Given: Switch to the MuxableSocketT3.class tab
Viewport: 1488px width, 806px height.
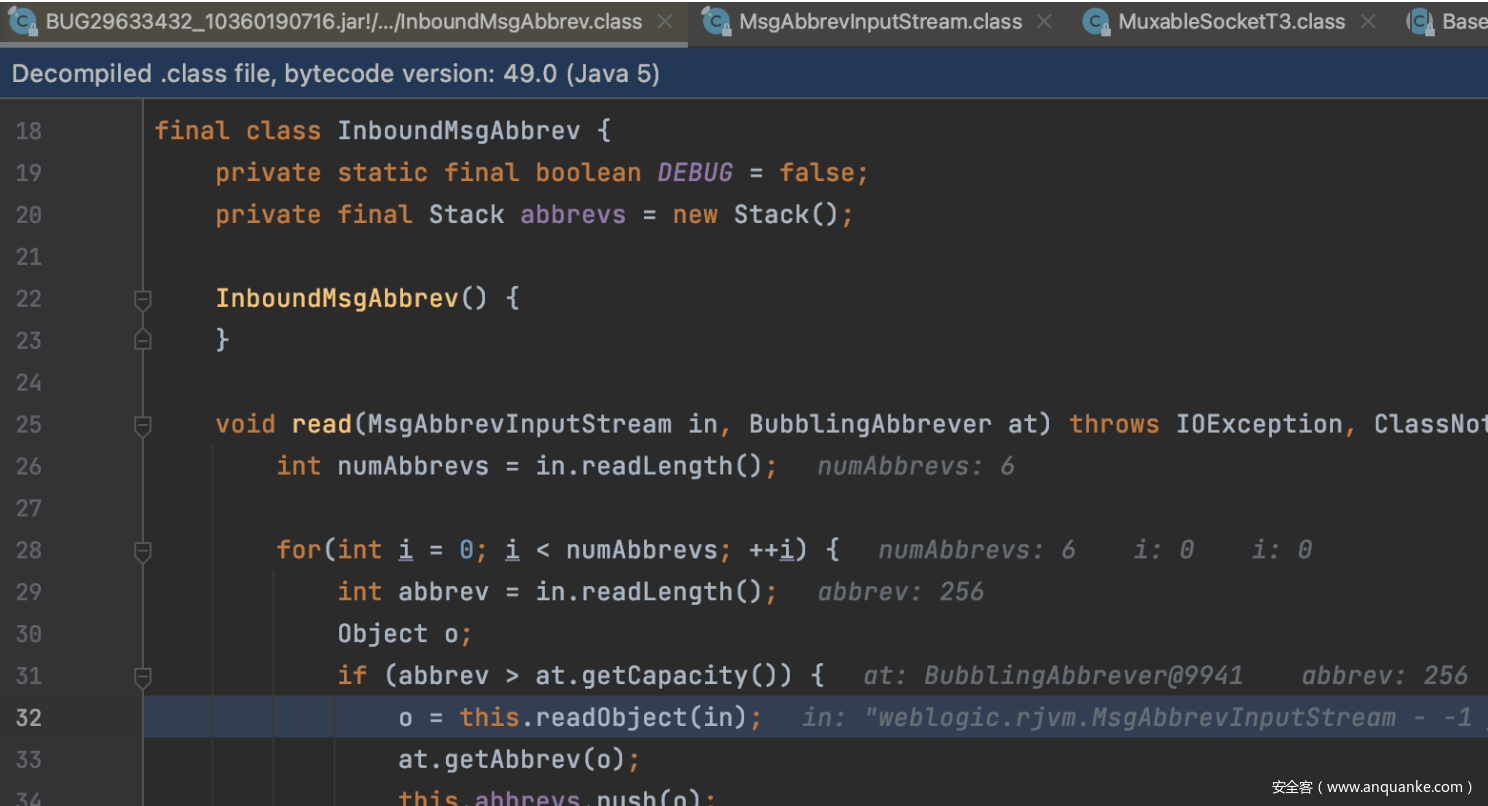Looking at the screenshot, I should [1231, 22].
